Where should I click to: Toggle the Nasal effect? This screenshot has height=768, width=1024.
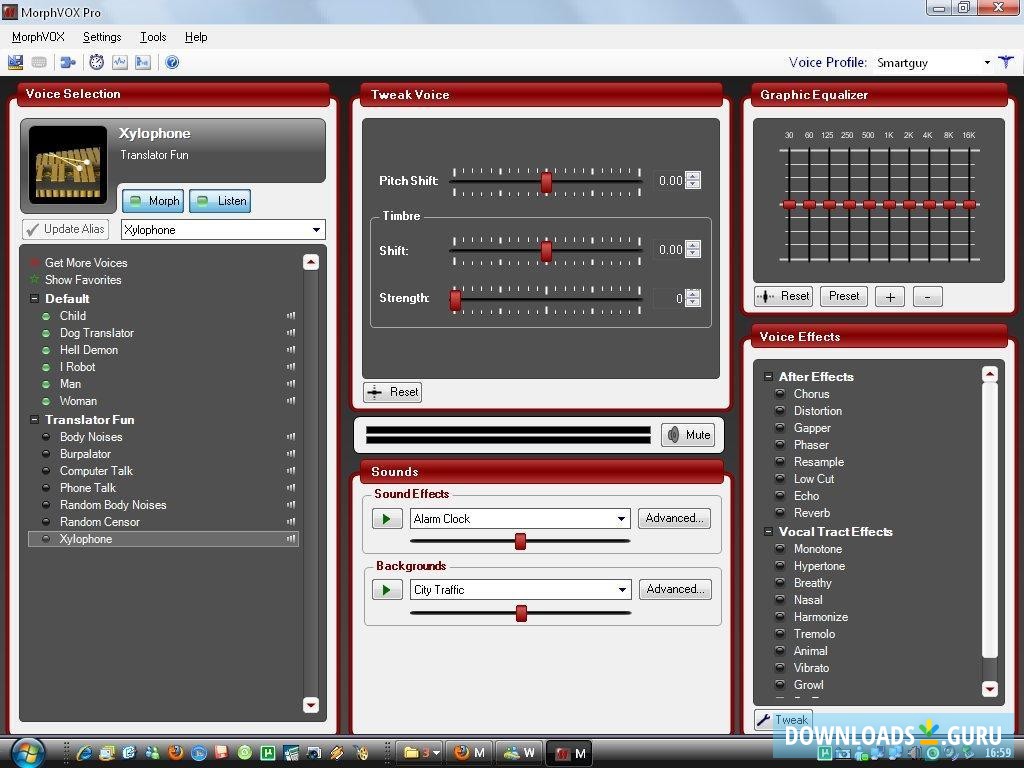(x=780, y=600)
